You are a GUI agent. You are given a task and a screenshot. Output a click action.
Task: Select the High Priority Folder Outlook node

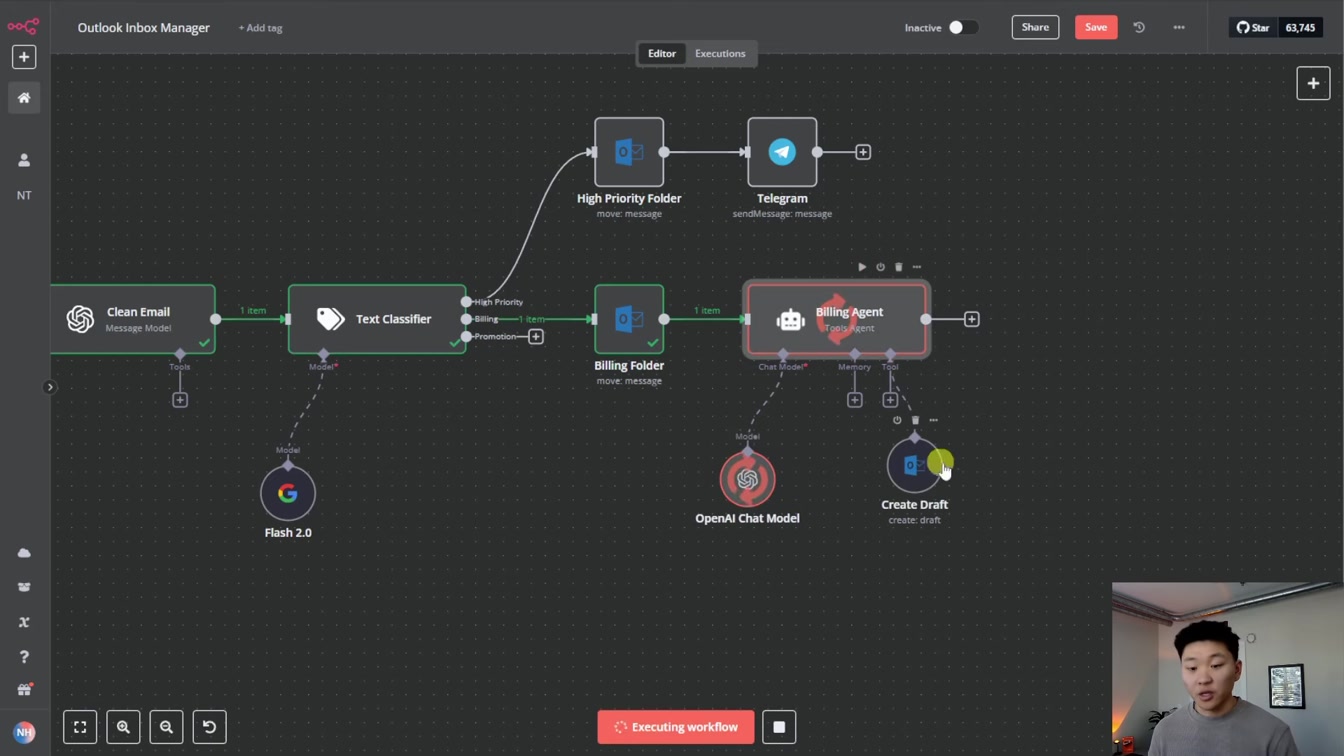tap(629, 152)
